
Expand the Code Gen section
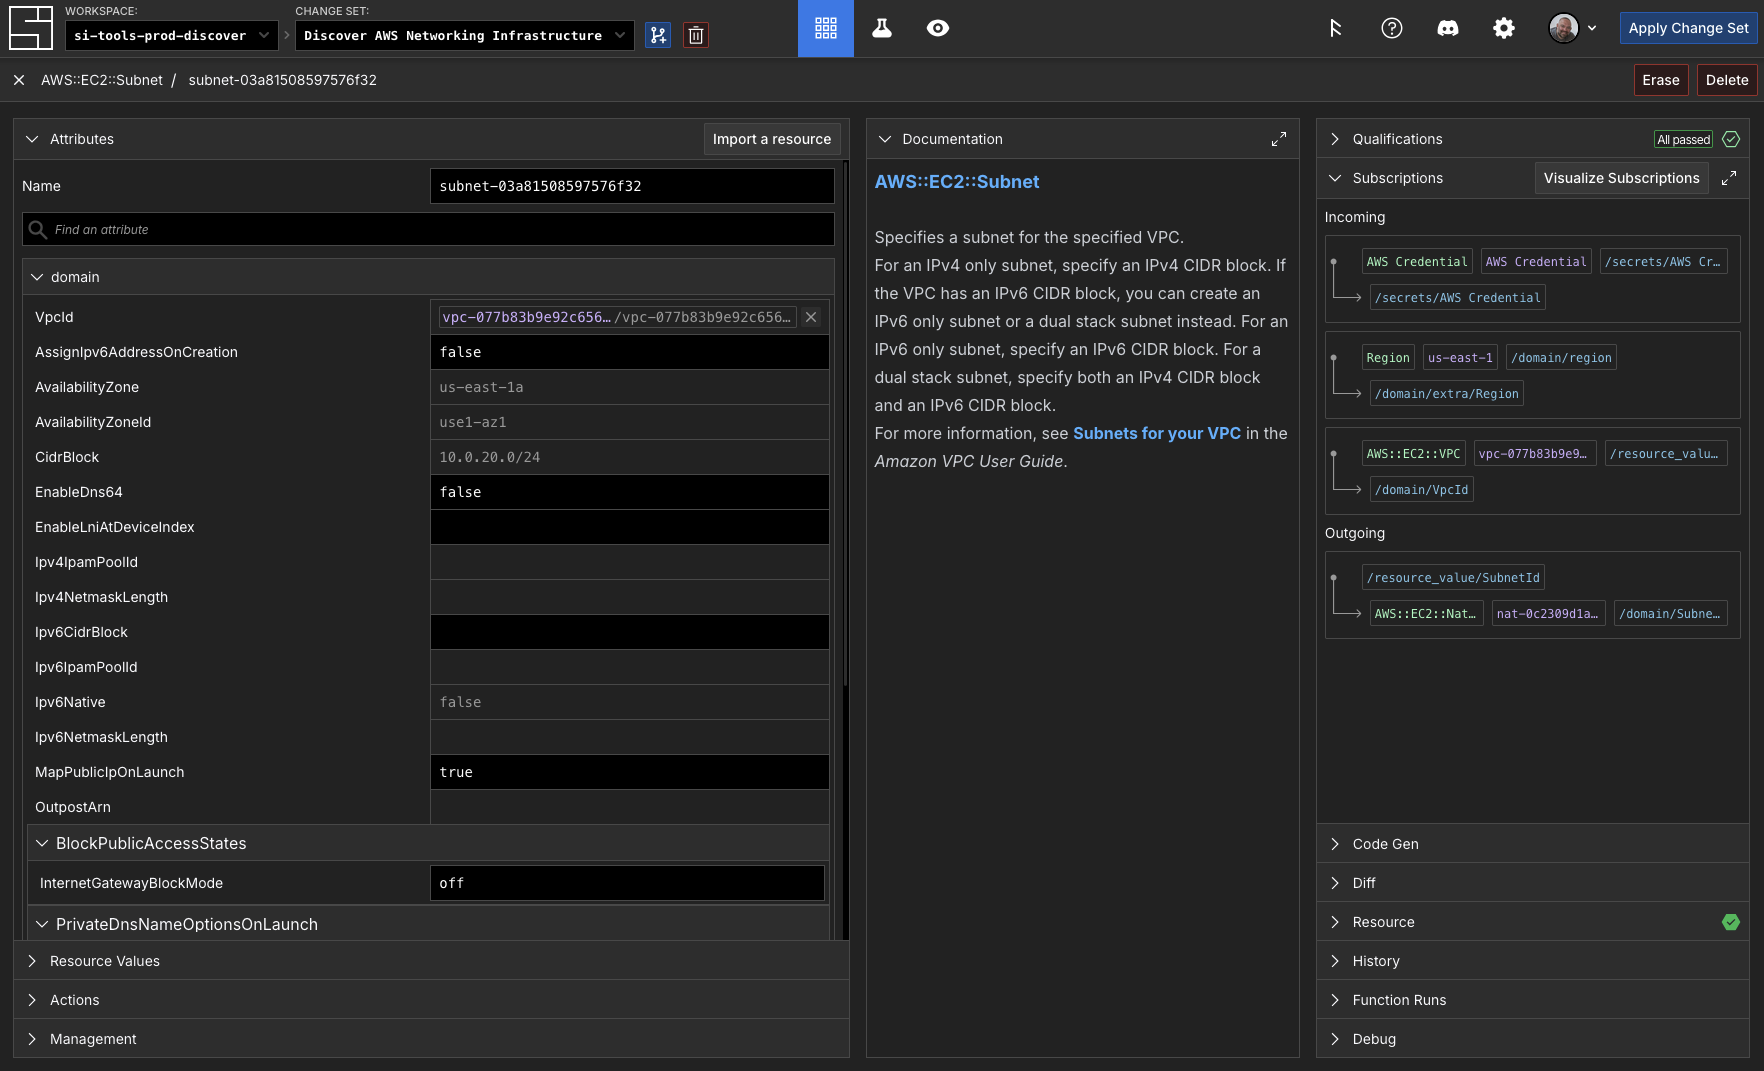(1384, 843)
